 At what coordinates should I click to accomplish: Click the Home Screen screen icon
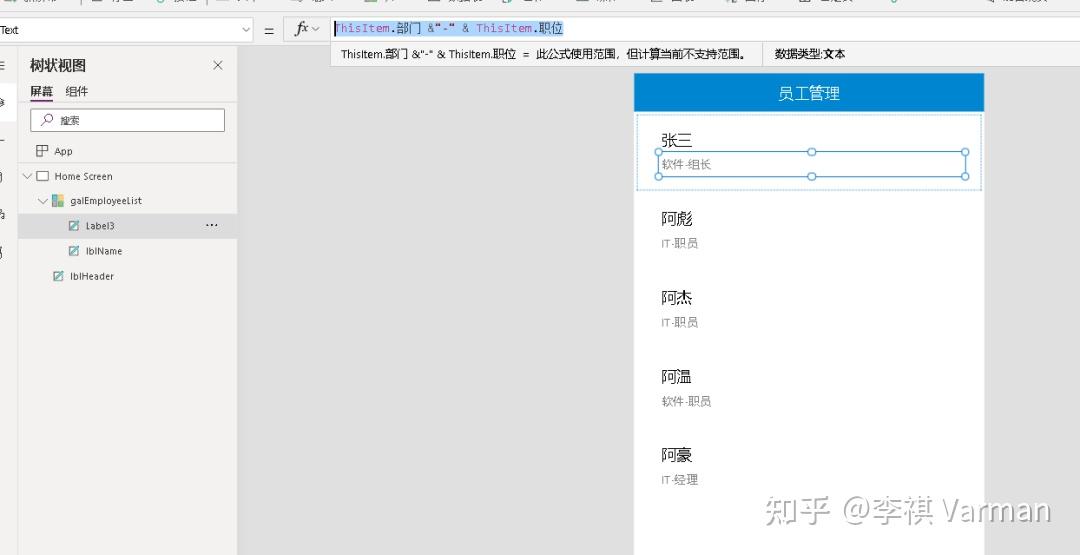click(x=42, y=176)
